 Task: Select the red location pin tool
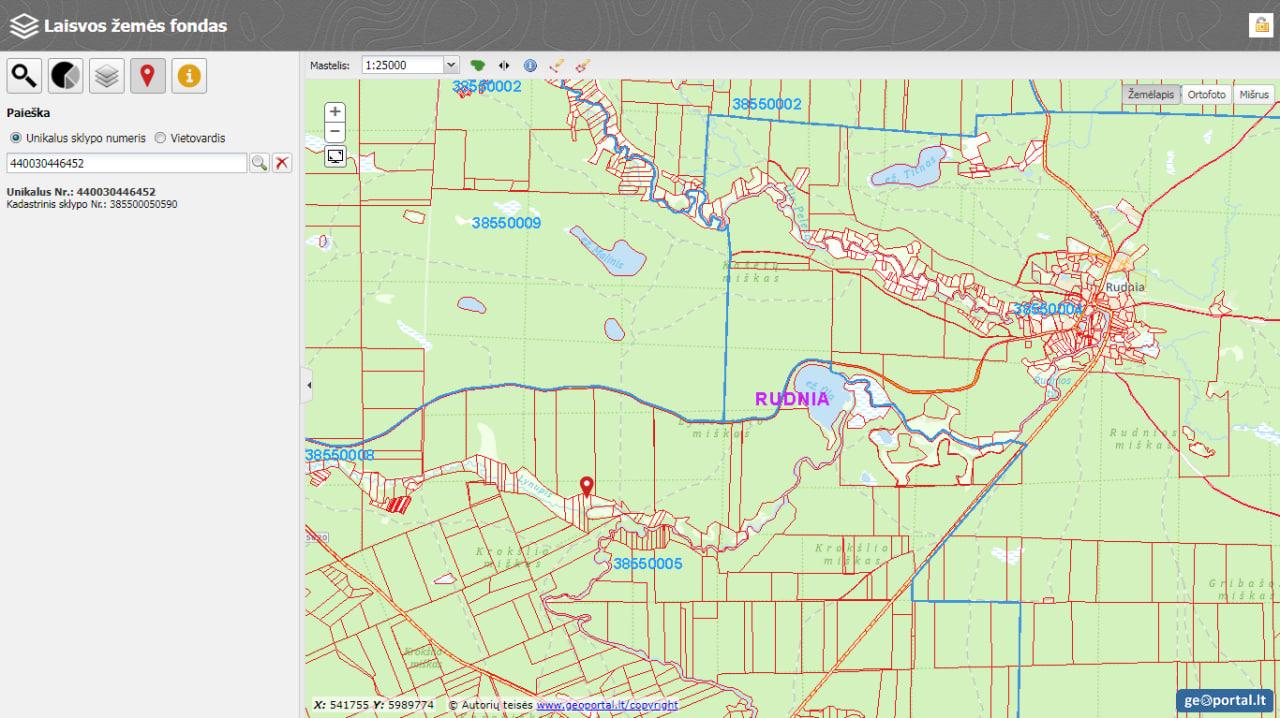click(x=148, y=76)
